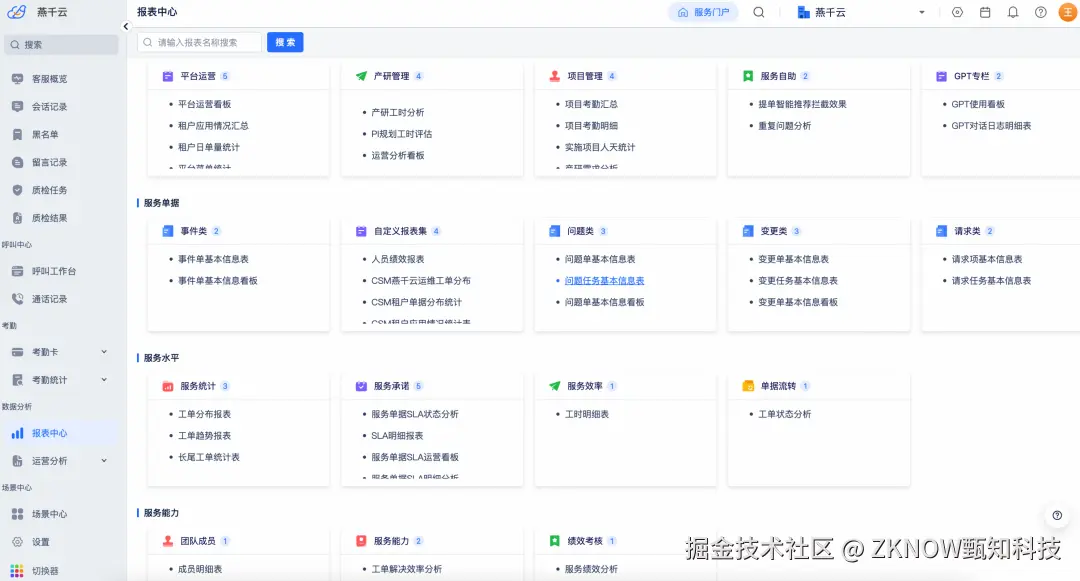
Task: Click the GPT专栏 card icon
Action: (x=942, y=76)
